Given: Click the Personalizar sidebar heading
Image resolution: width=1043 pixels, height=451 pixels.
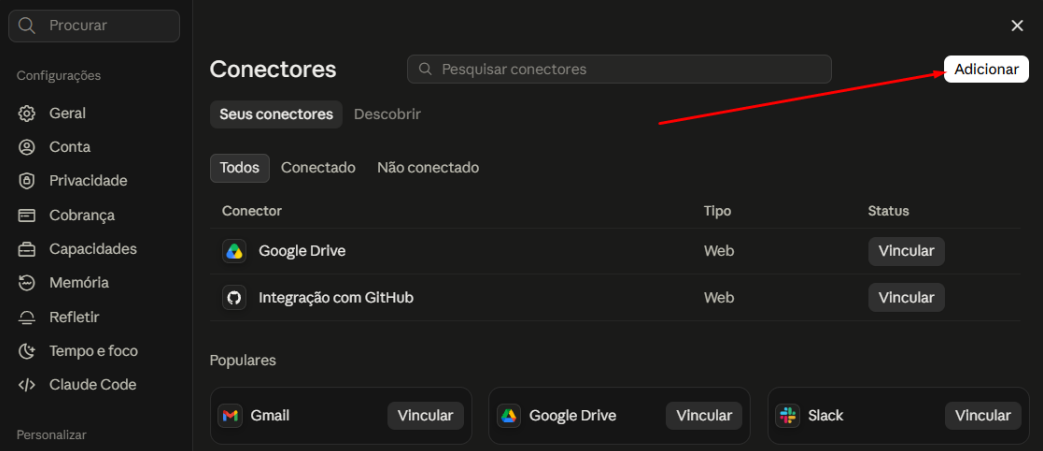Looking at the screenshot, I should coord(51,435).
